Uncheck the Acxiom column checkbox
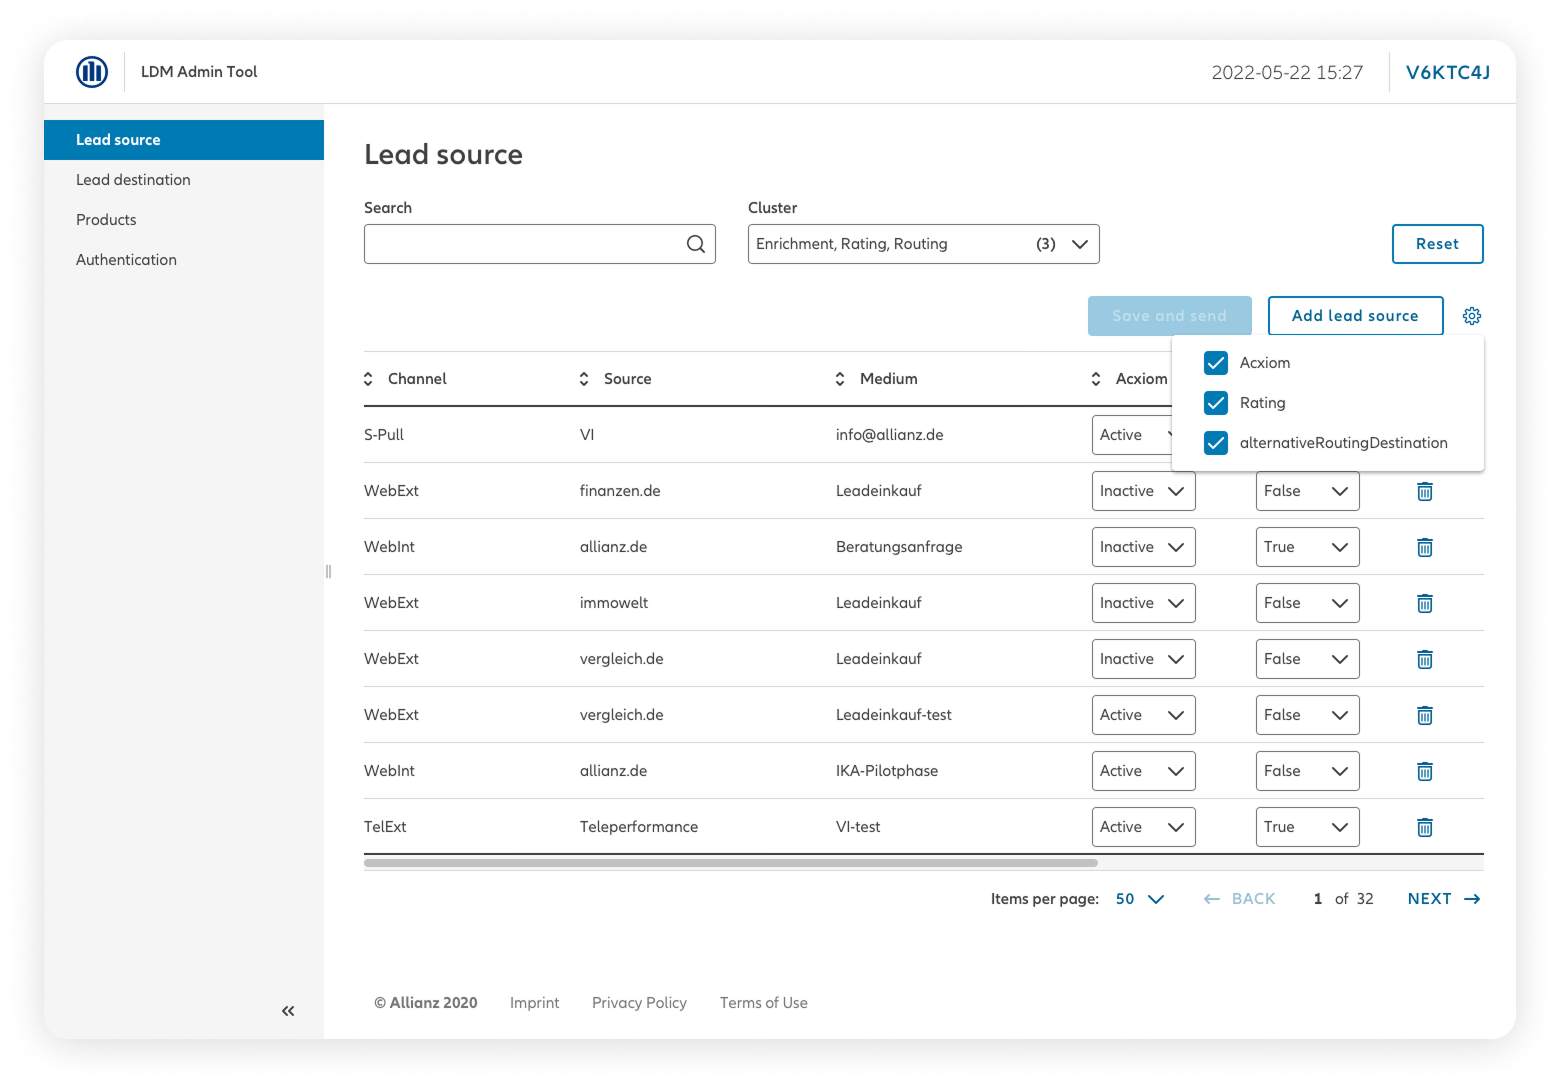1560x1087 pixels. (x=1216, y=363)
